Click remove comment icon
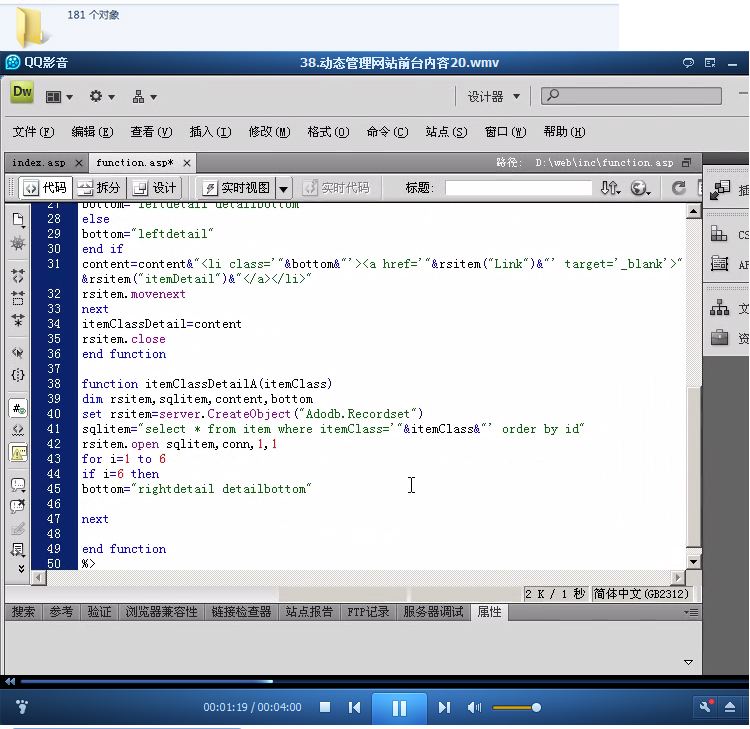Screen dimensions: 750x729 [18, 507]
